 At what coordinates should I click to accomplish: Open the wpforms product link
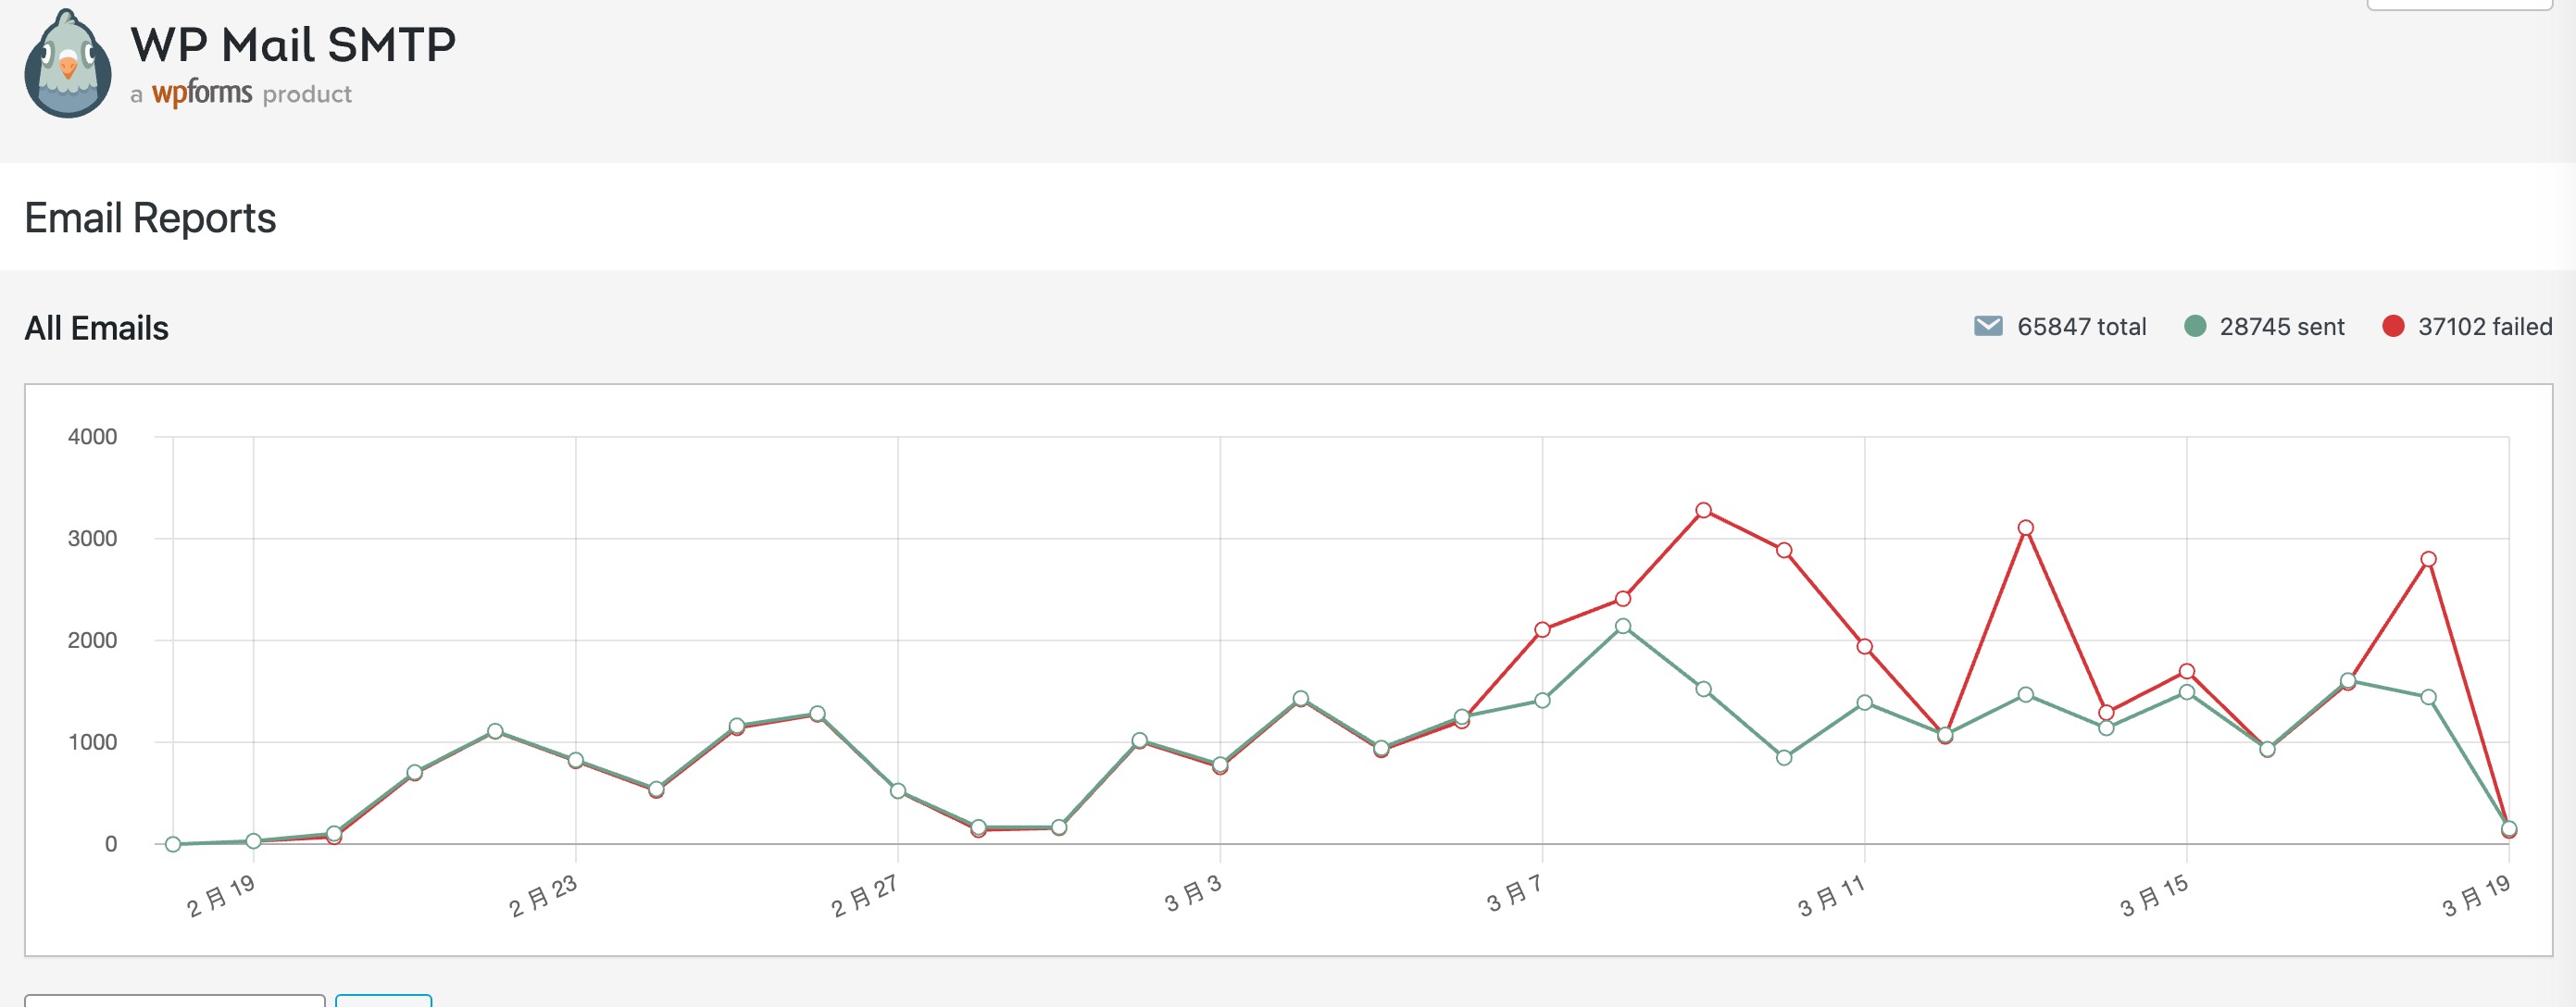(x=202, y=93)
